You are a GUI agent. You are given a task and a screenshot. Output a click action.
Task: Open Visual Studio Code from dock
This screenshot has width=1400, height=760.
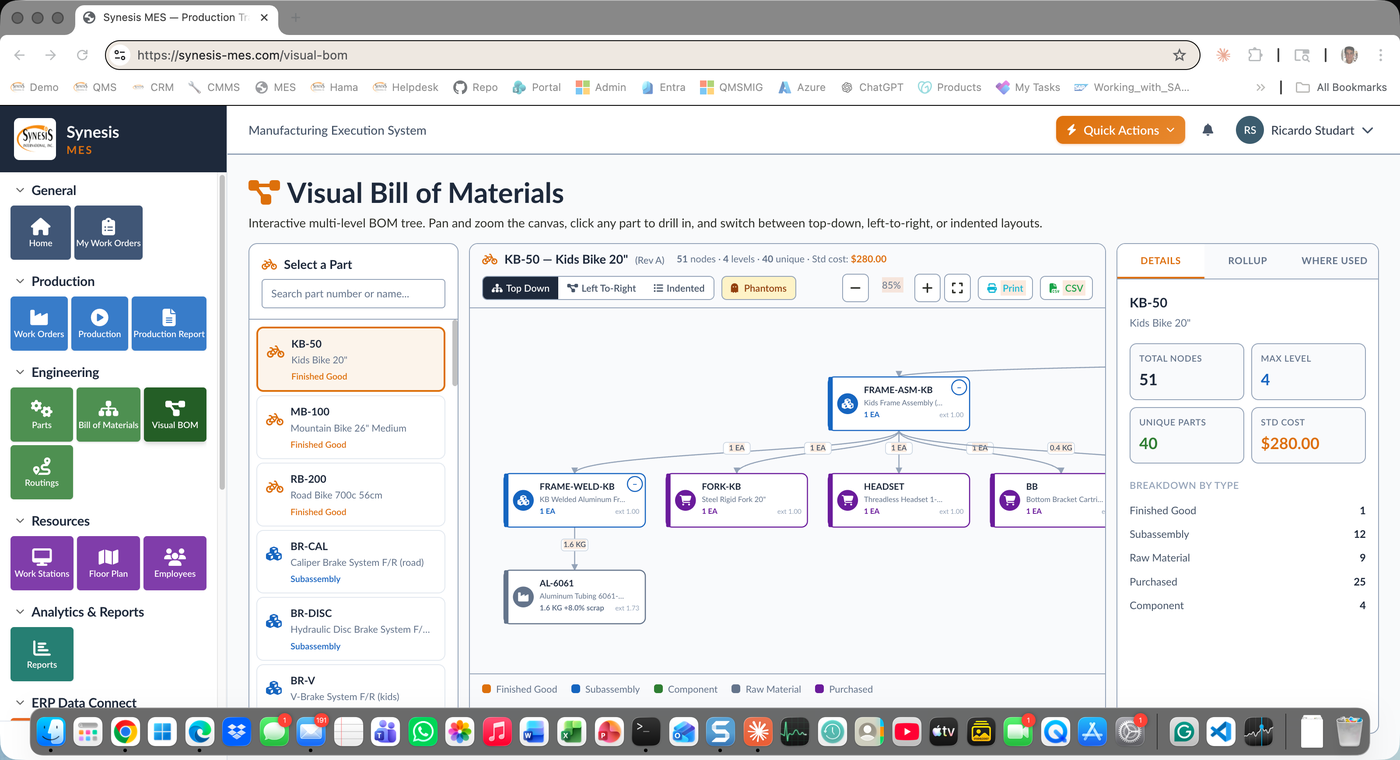pos(1221,732)
